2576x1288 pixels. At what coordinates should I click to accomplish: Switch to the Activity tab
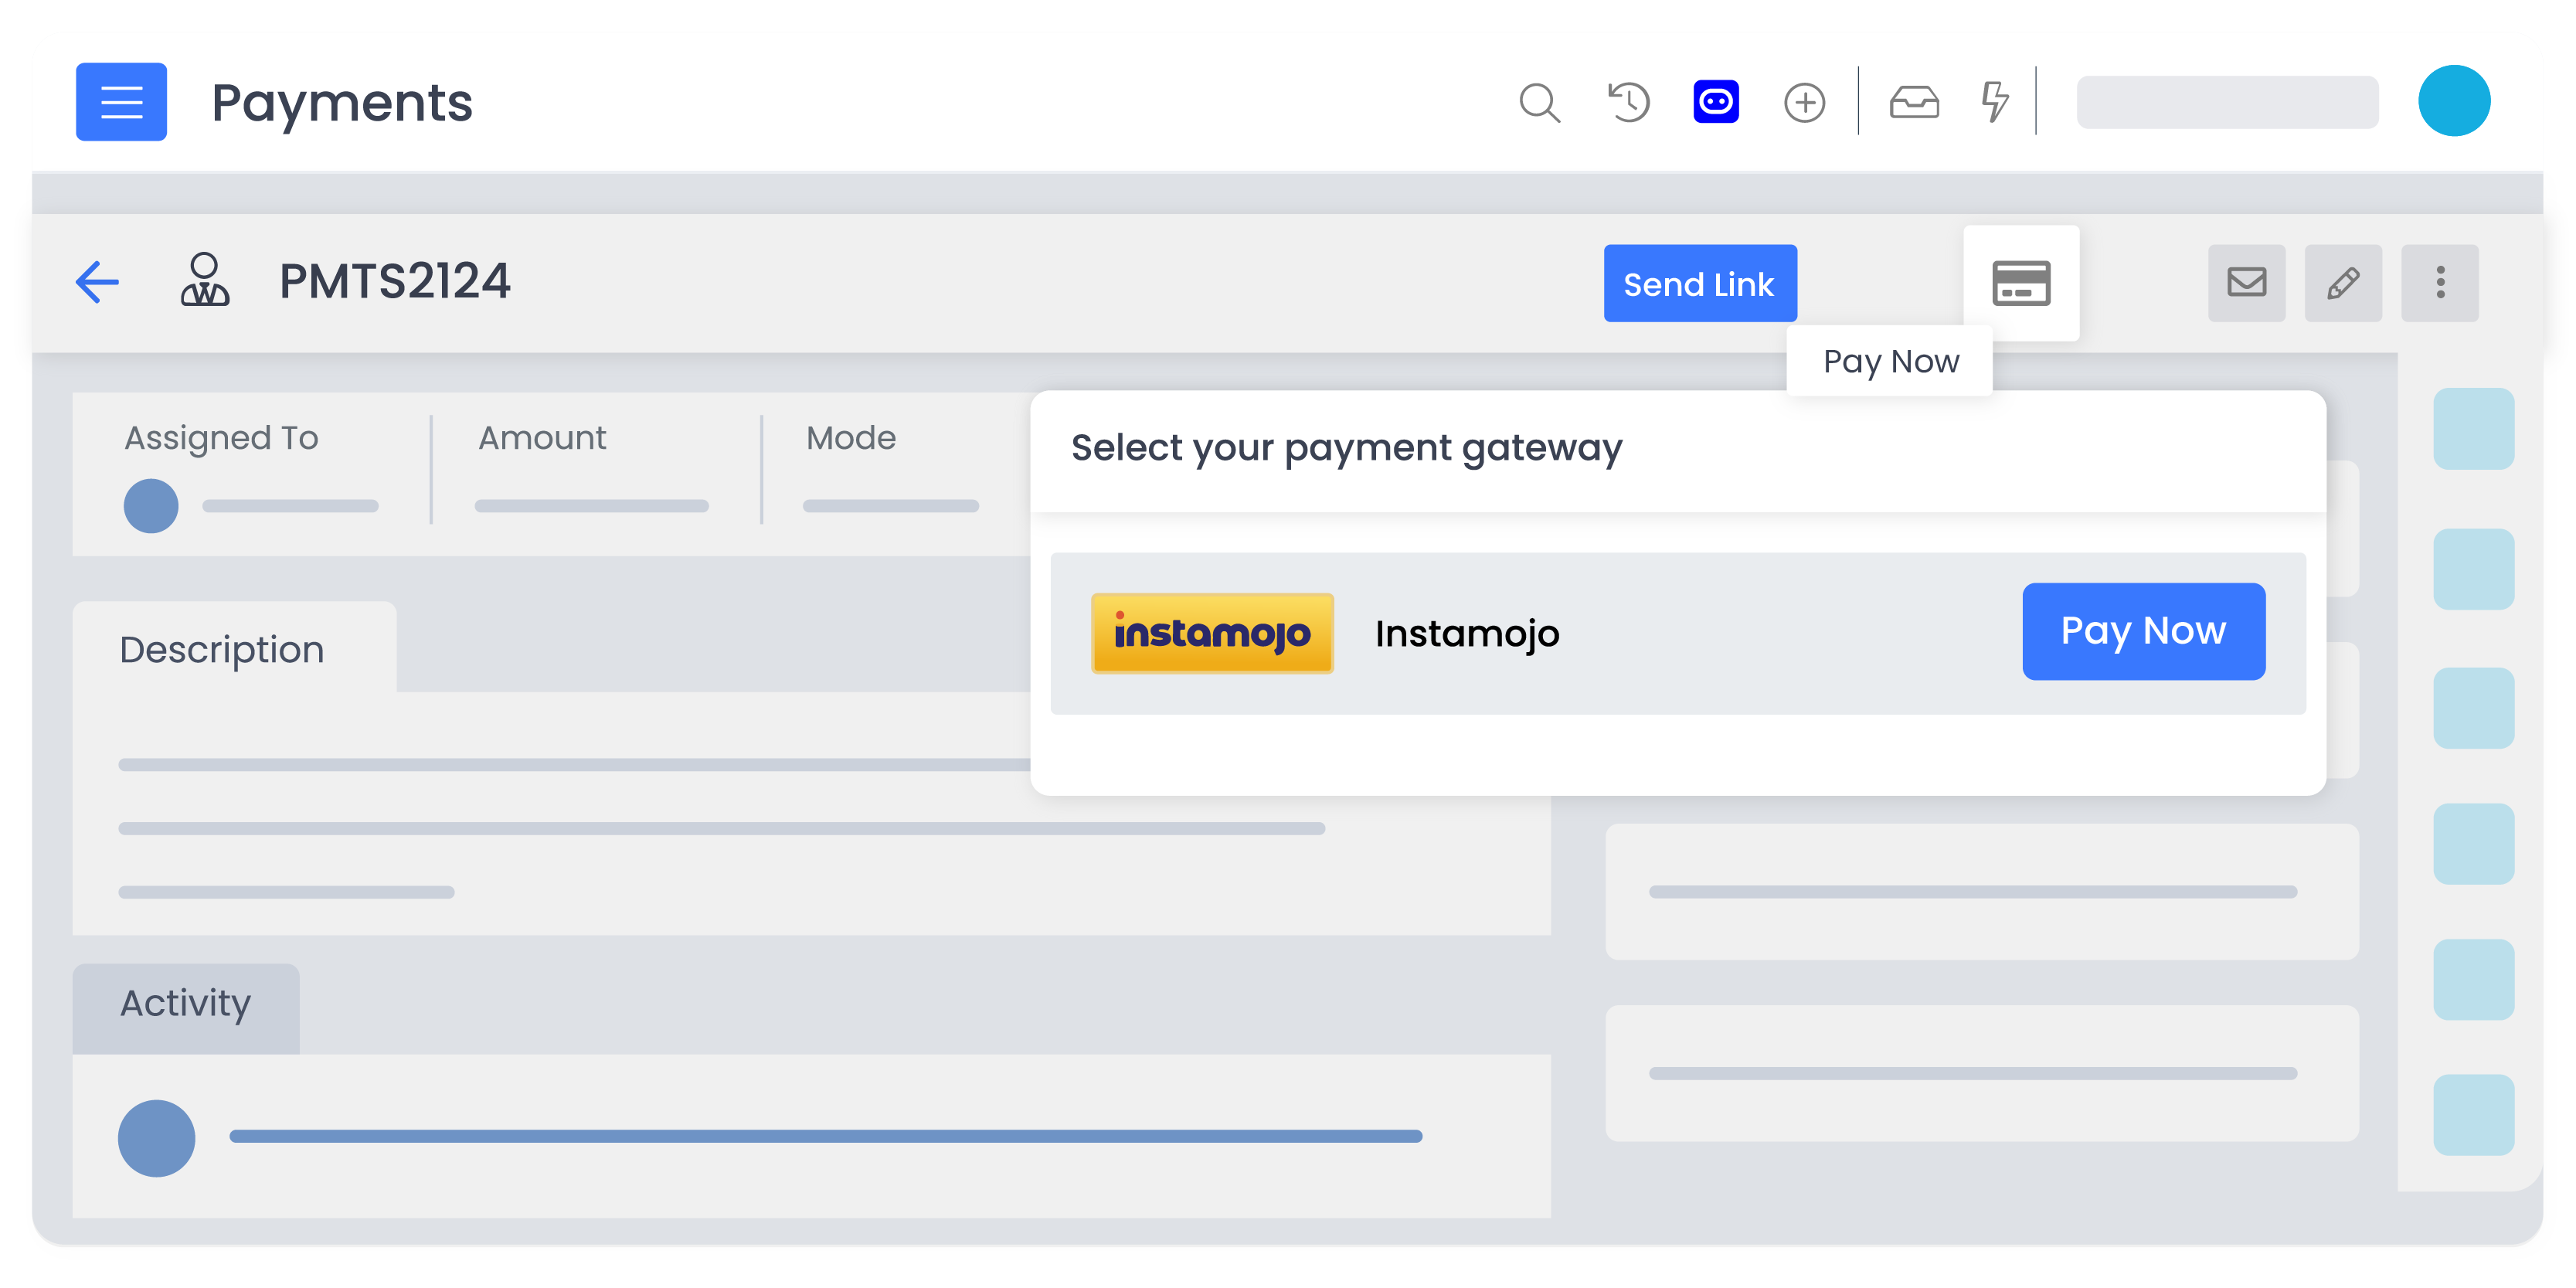coord(186,1003)
